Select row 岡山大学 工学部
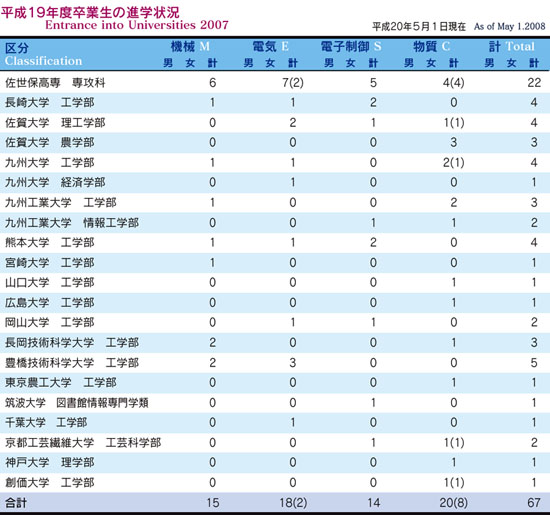Screen dimensions: 550x515 [275, 323]
